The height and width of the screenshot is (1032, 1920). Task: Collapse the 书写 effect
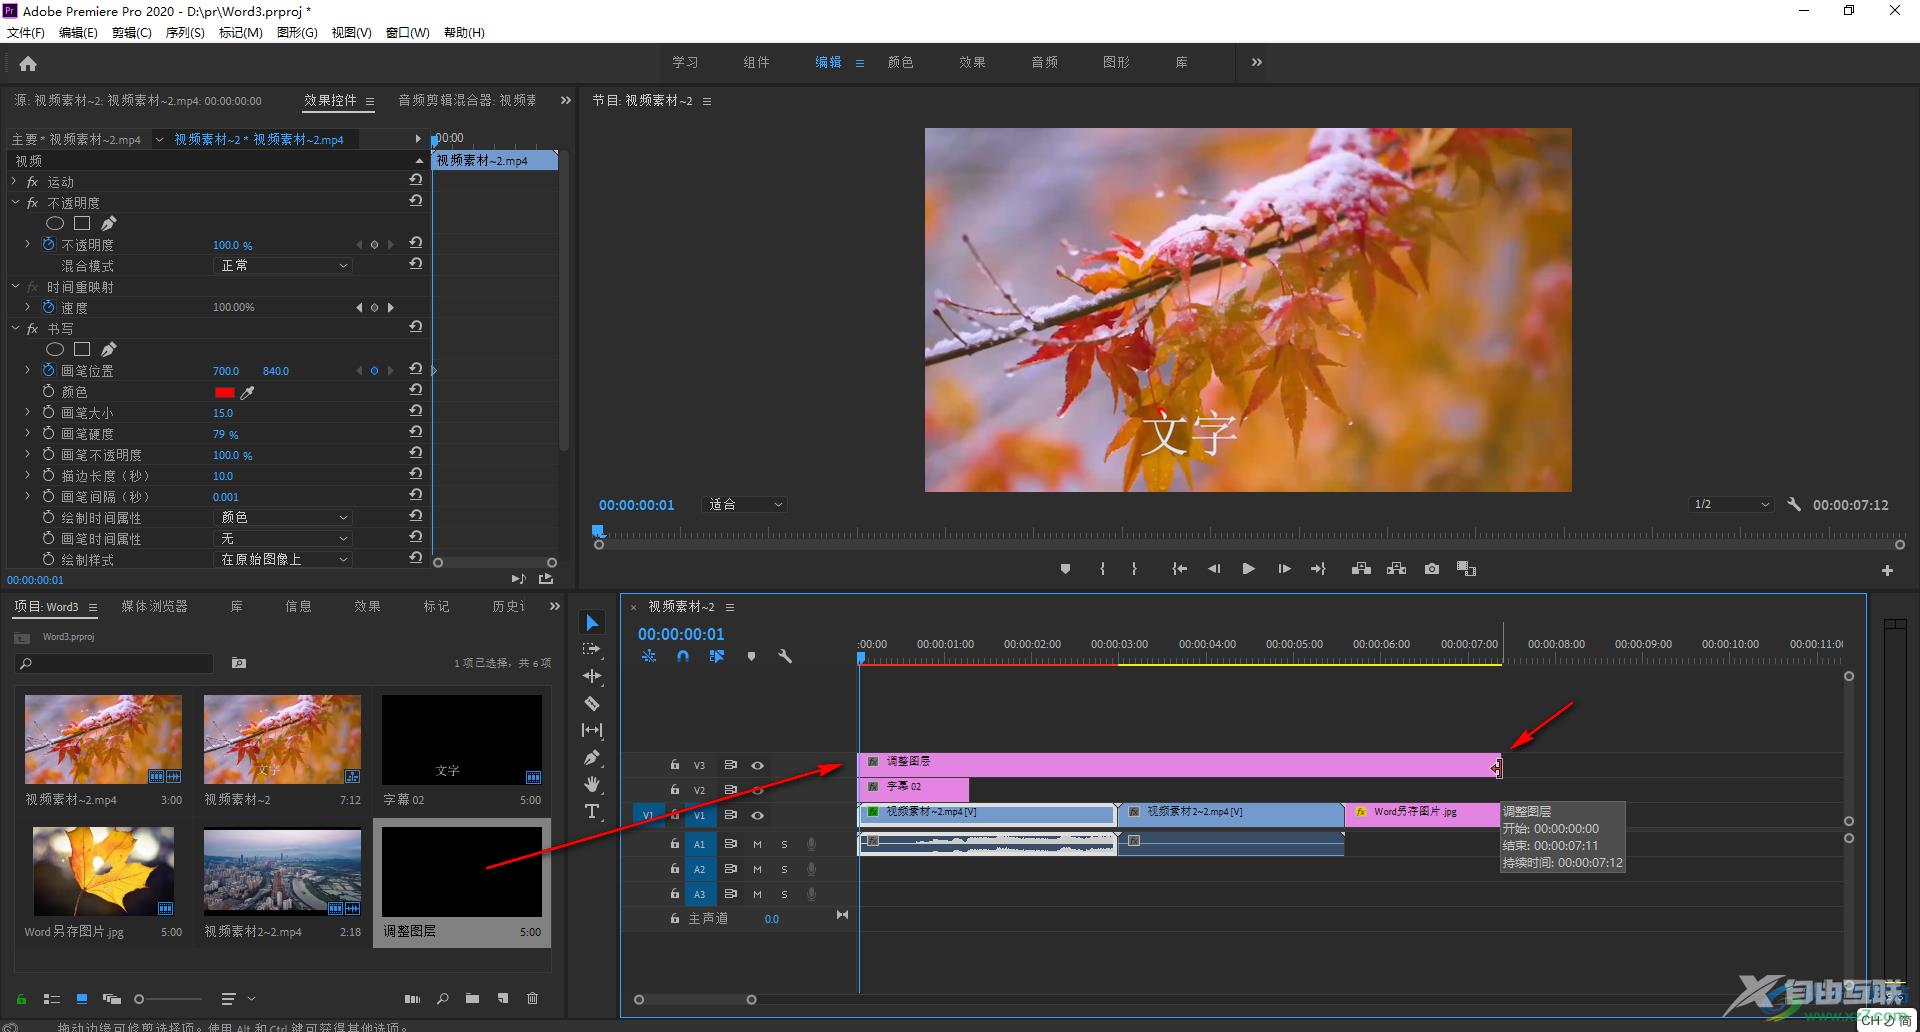(15, 328)
